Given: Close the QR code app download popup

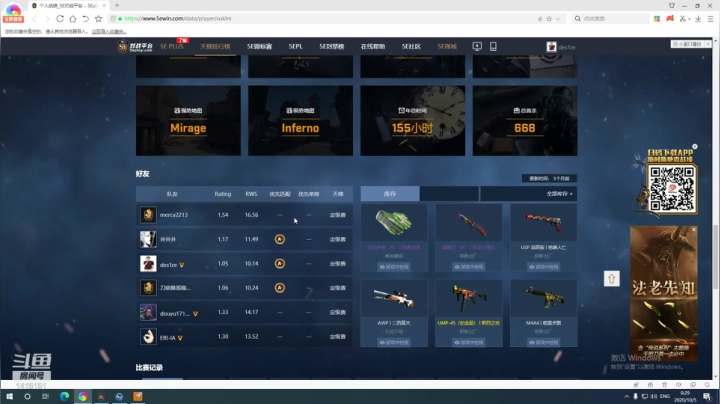Looking at the screenshot, I should (x=695, y=147).
